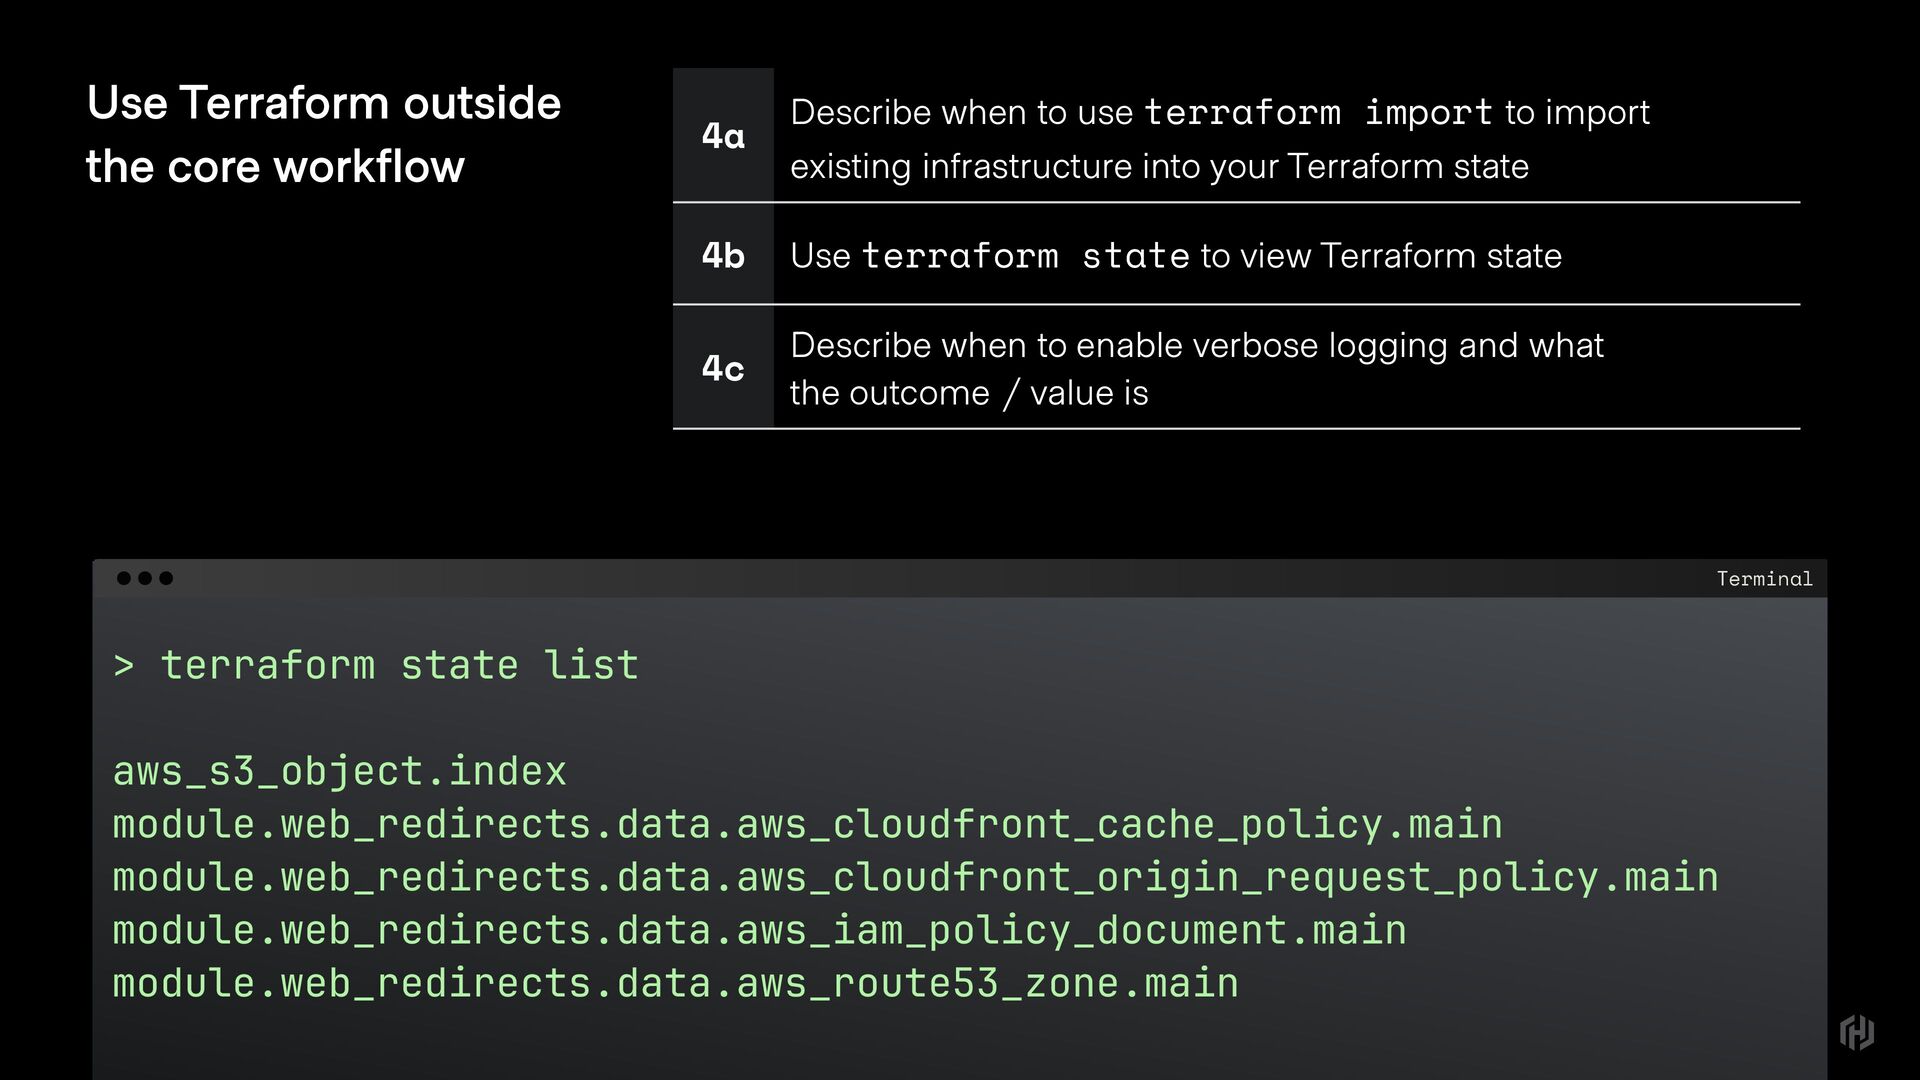Click the aws_s3_object.index output line
This screenshot has height=1080, width=1920.
click(340, 771)
